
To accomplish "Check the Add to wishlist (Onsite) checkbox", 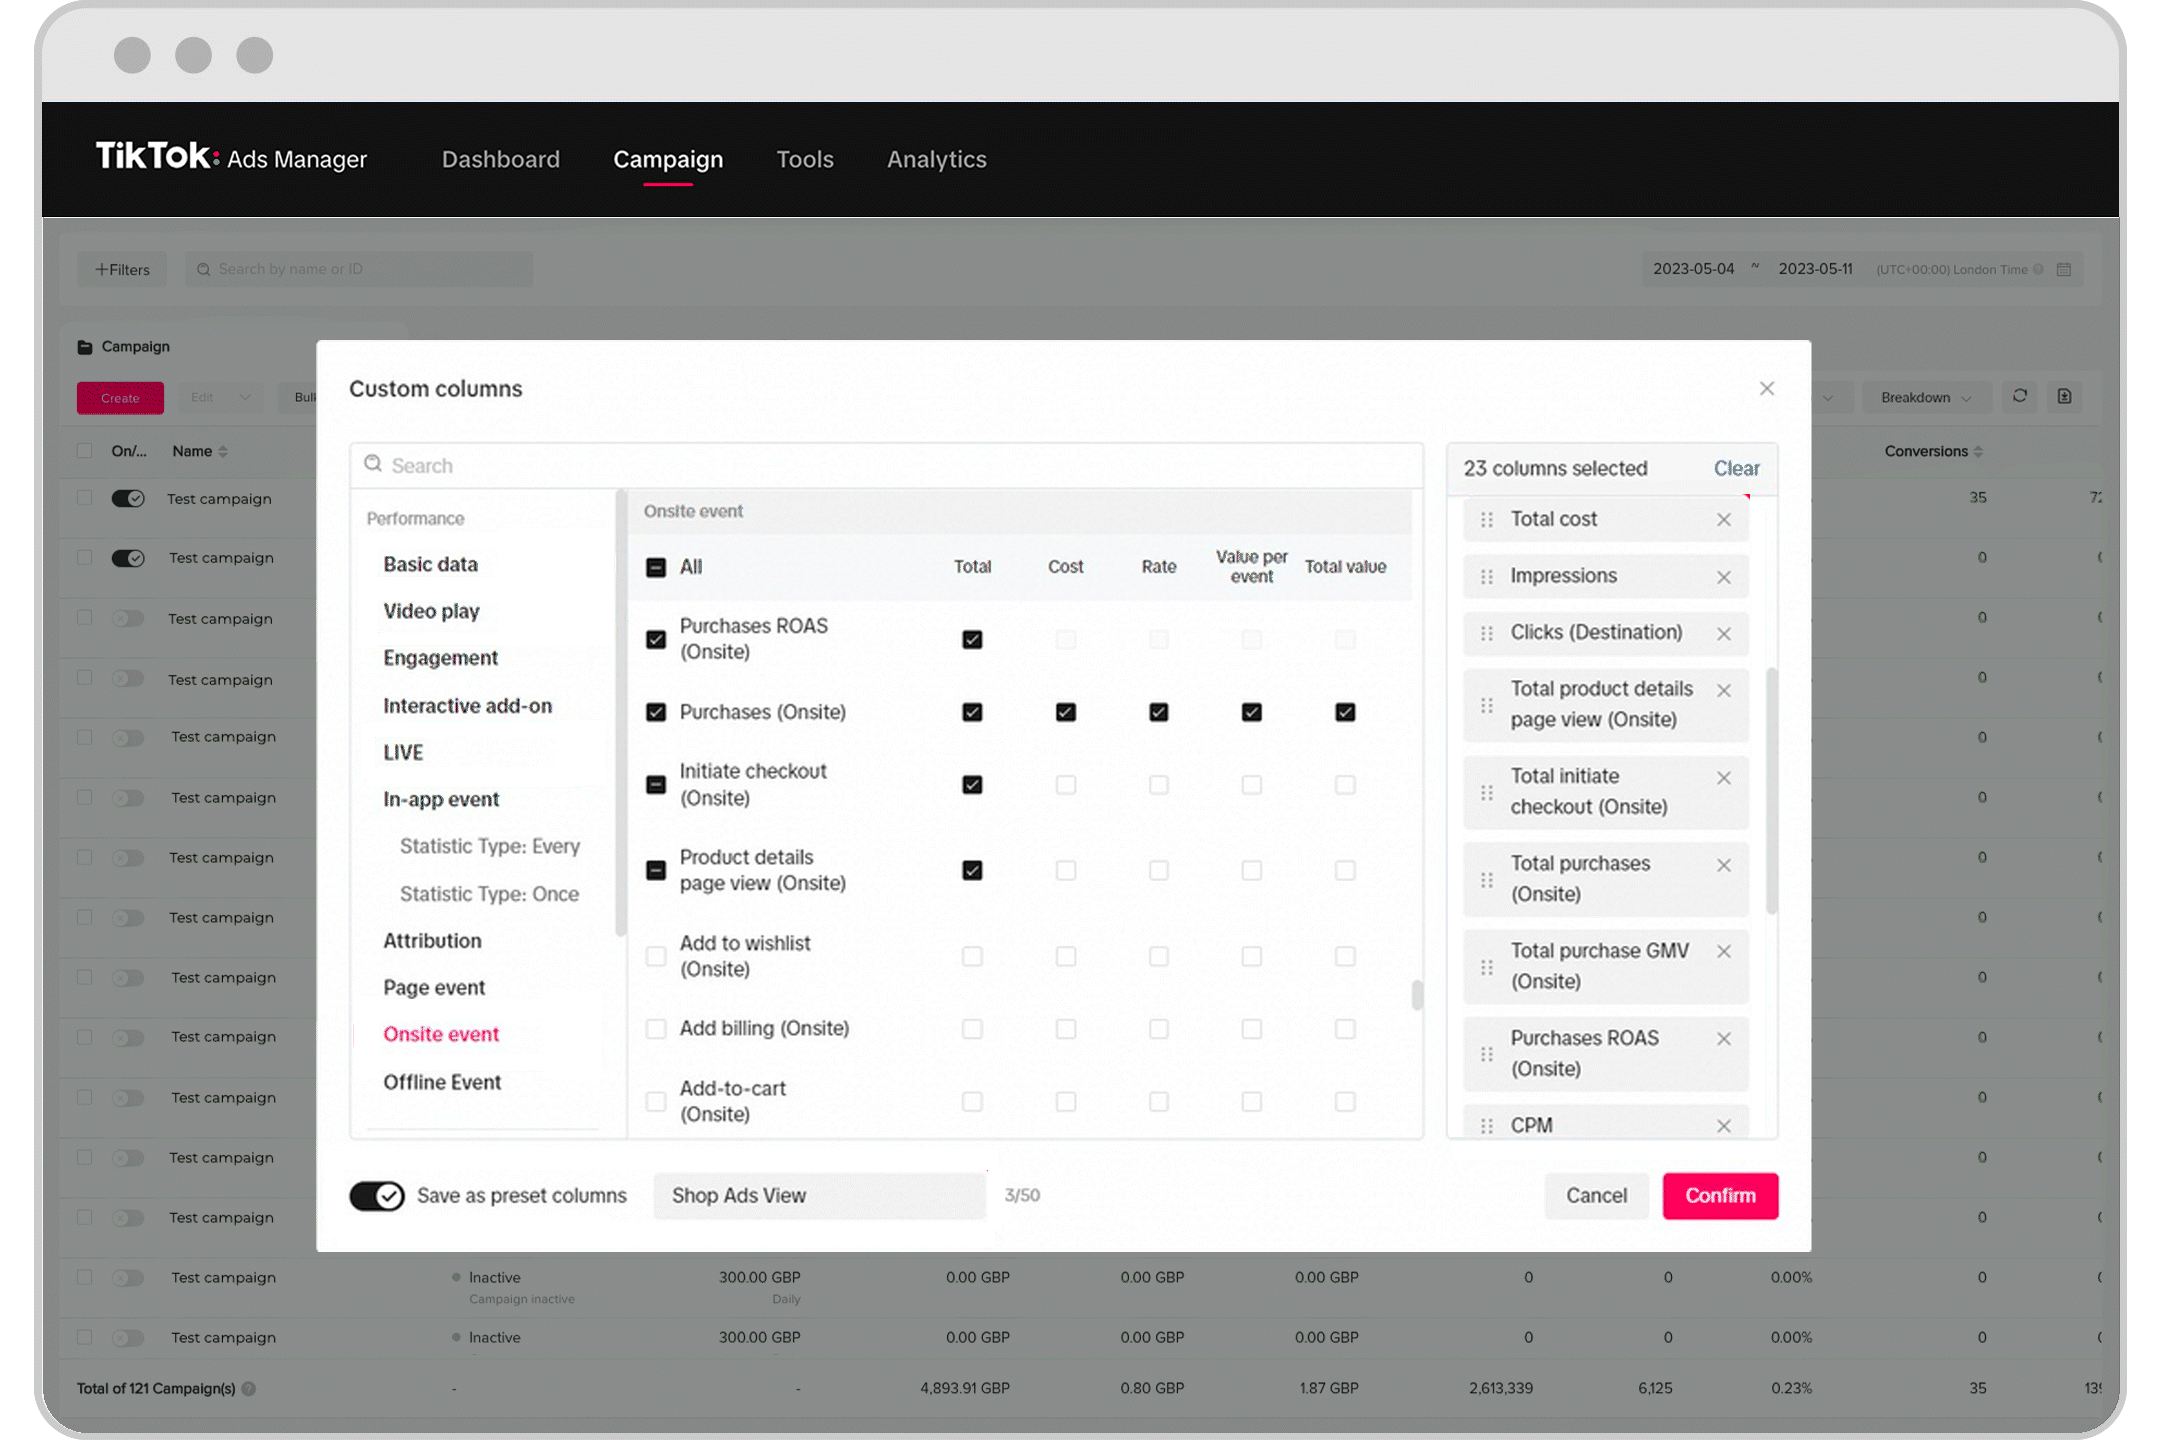I will 656,956.
